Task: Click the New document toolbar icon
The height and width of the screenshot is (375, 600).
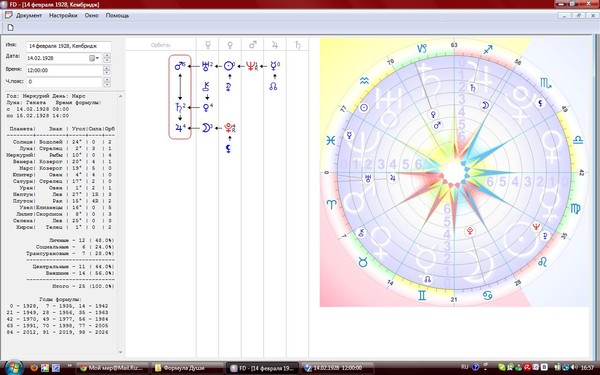Action: [x=10, y=28]
